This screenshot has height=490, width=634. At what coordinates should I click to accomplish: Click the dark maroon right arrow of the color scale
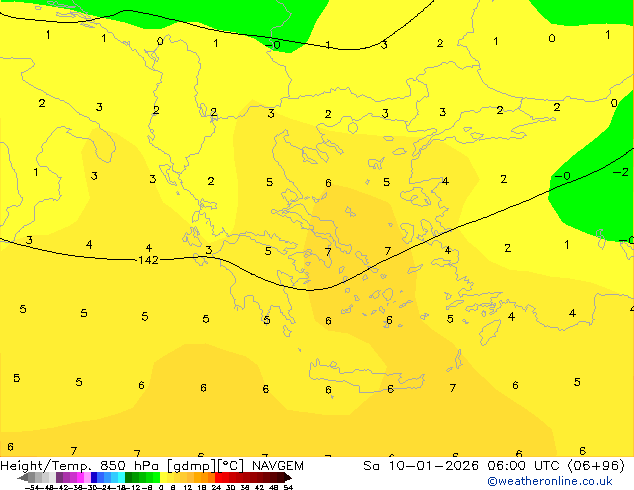click(288, 478)
